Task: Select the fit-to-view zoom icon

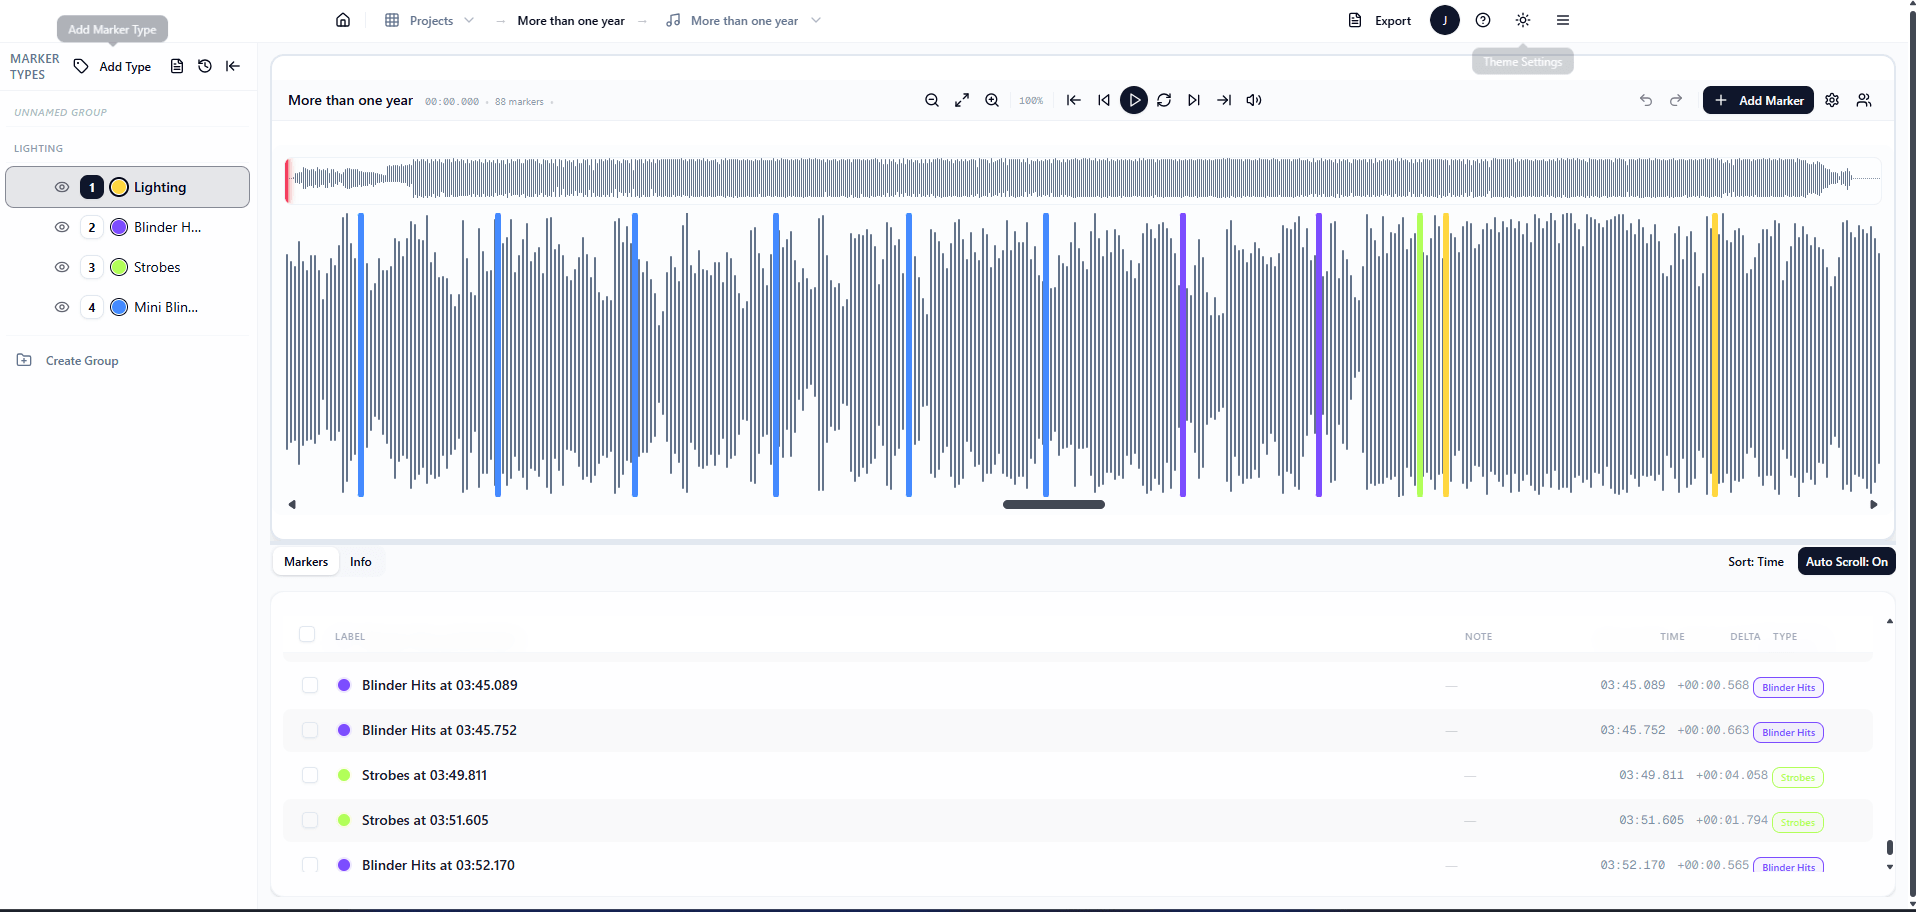Action: pos(961,100)
